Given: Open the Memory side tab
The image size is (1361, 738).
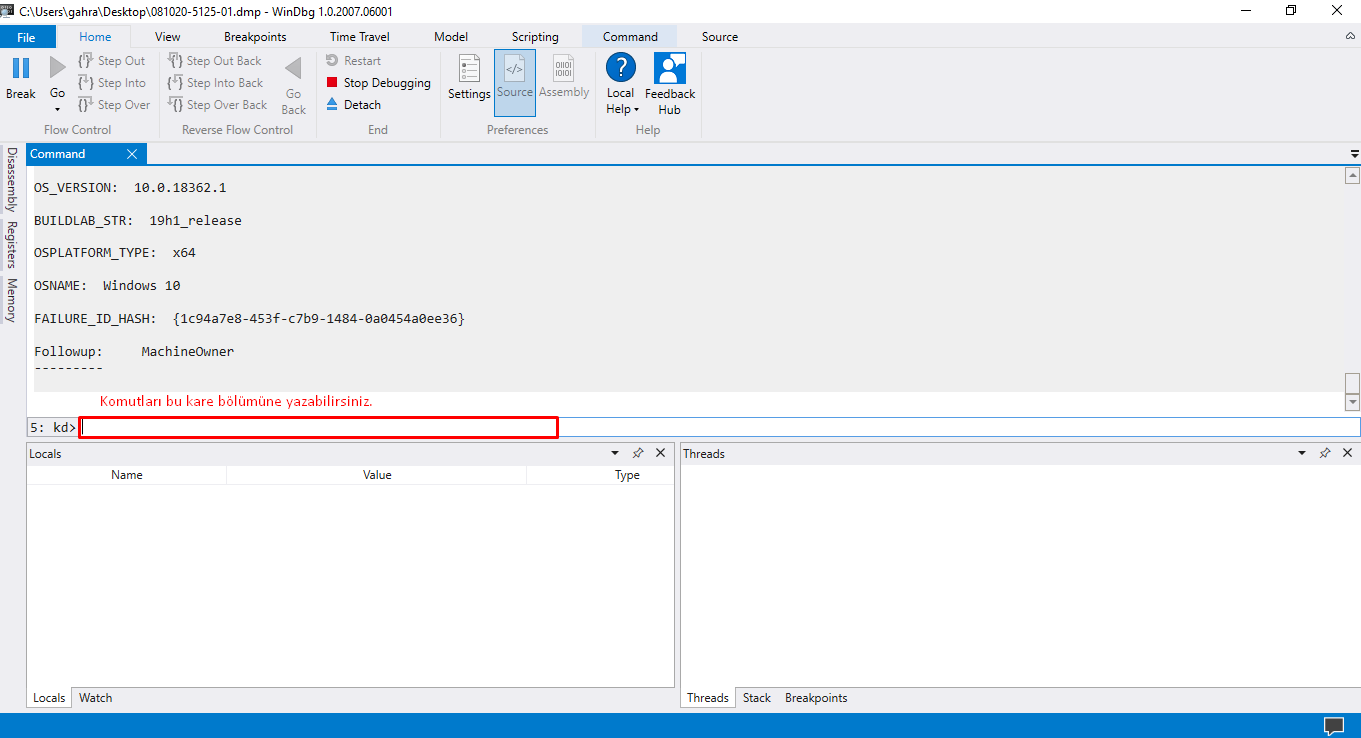Looking at the screenshot, I should coord(12,300).
